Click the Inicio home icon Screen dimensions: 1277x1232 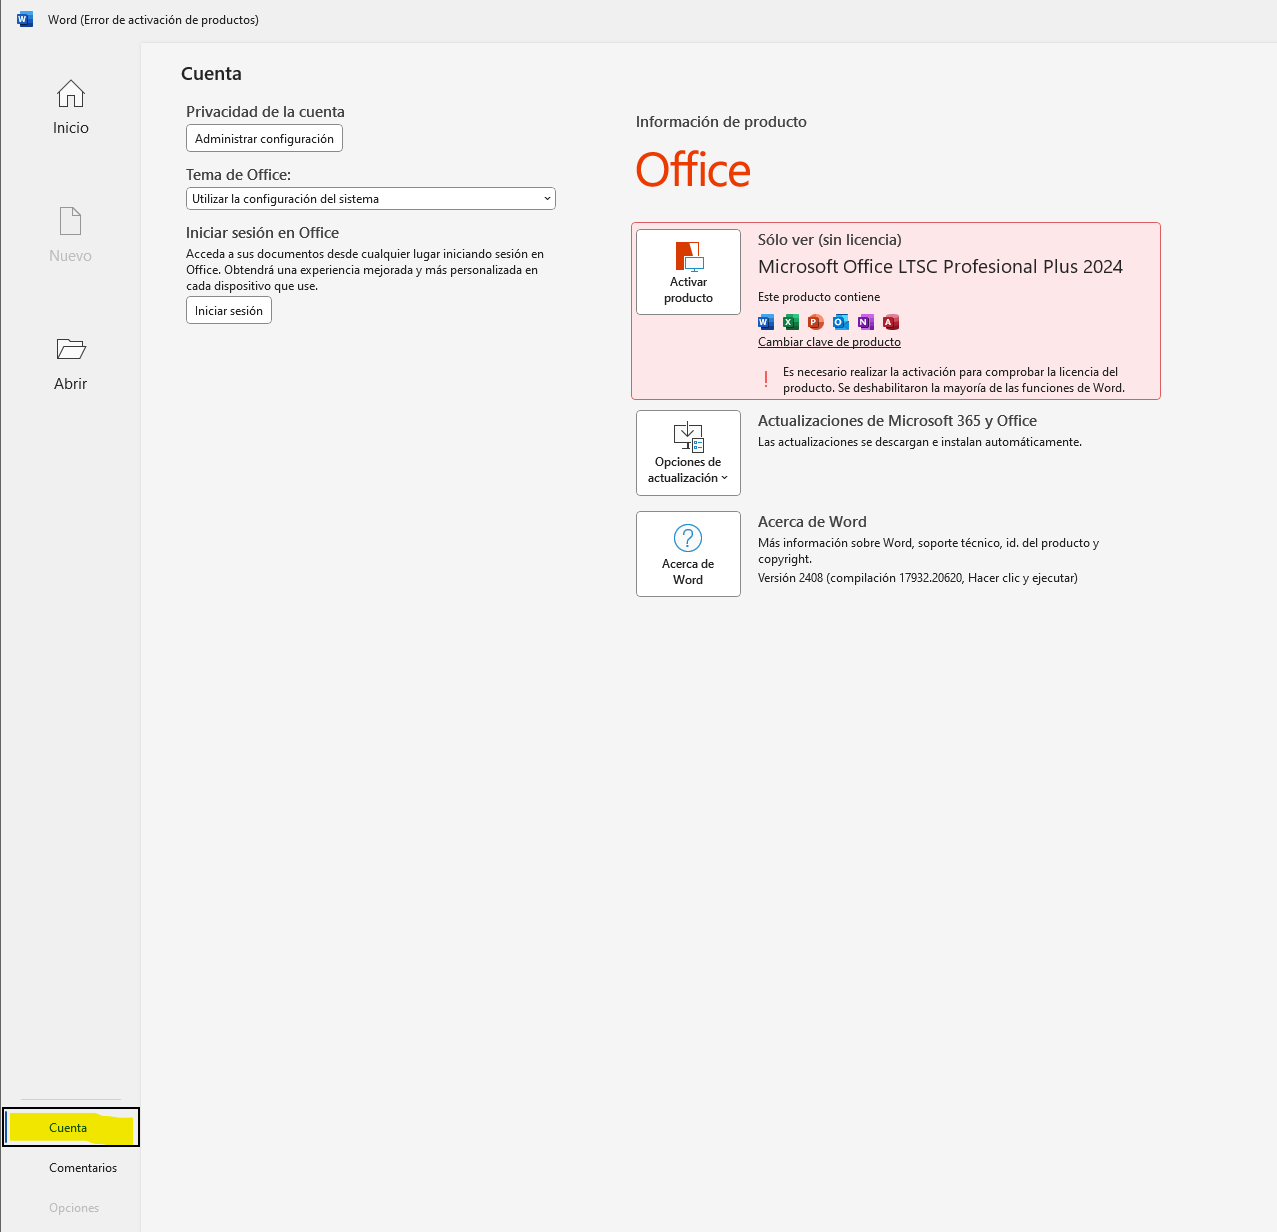pyautogui.click(x=70, y=94)
